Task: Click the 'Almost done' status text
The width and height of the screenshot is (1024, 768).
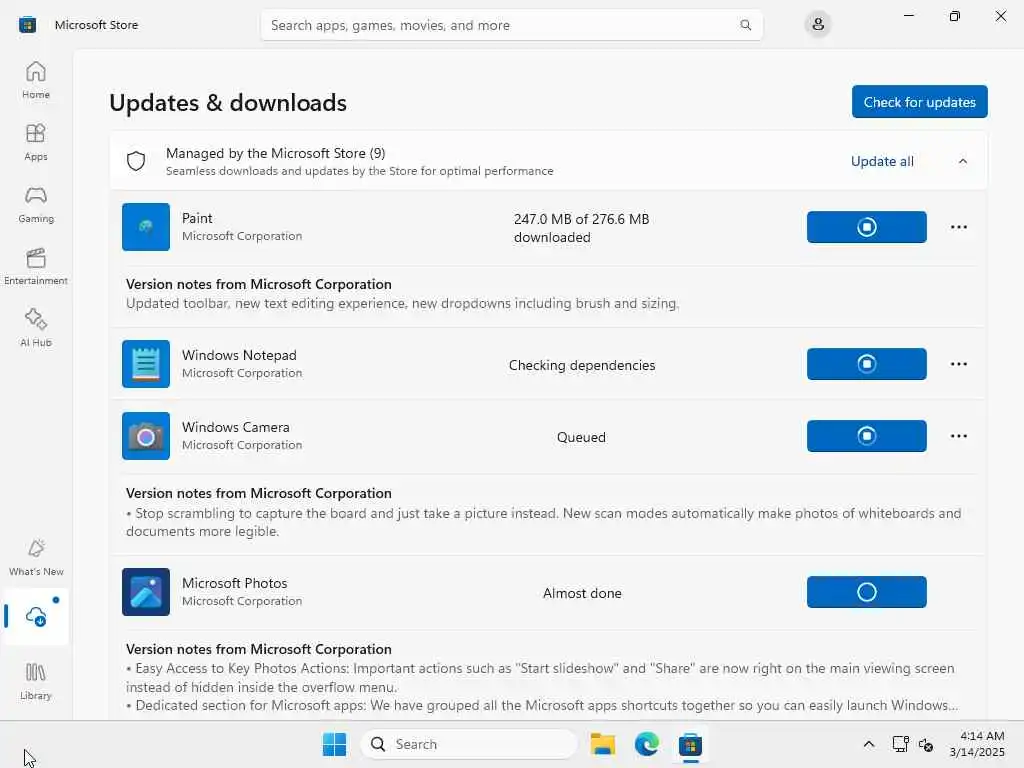Action: [x=582, y=593]
